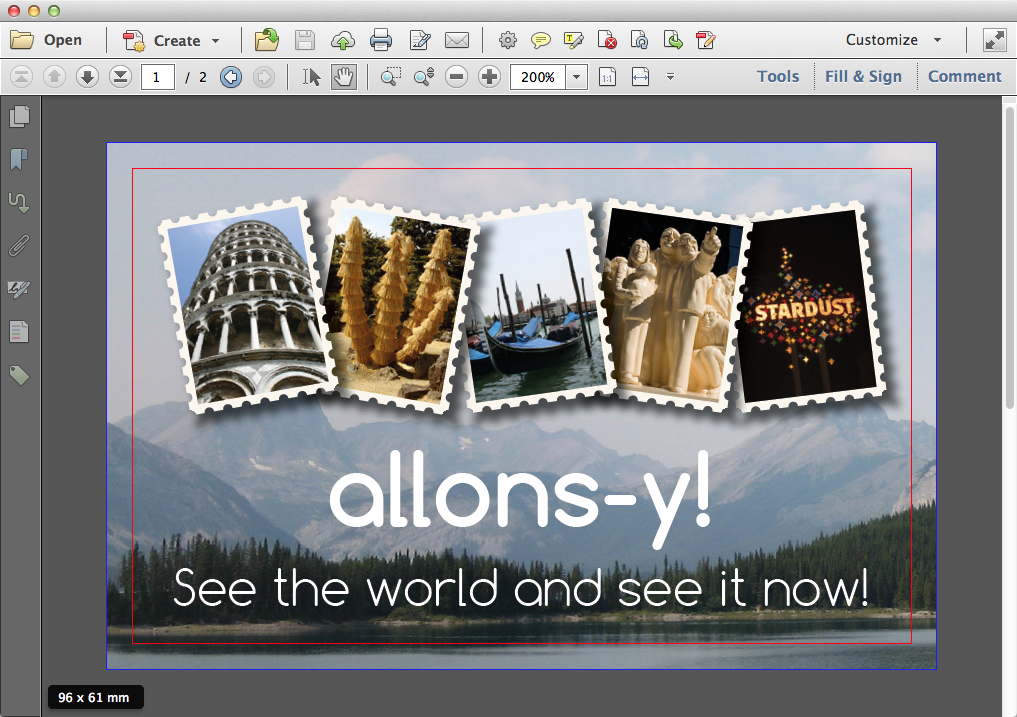This screenshot has width=1017, height=717.
Task: Click the page with red pencil icon
Action: point(706,40)
